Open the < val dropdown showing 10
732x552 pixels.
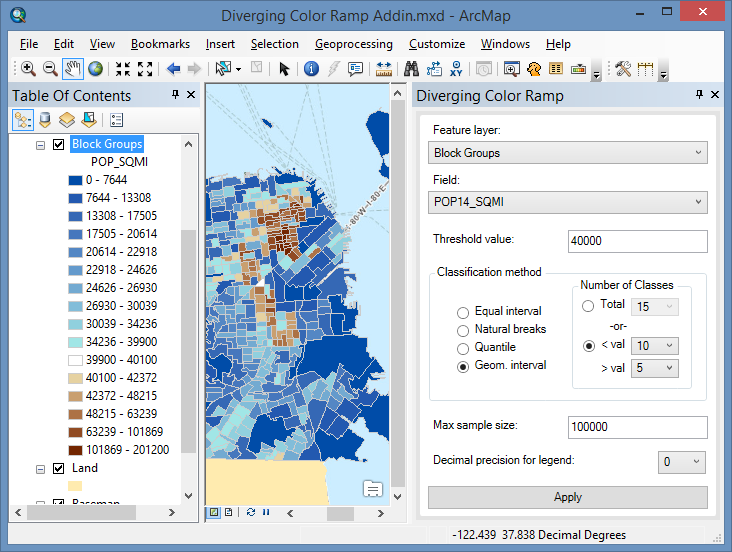pos(655,346)
